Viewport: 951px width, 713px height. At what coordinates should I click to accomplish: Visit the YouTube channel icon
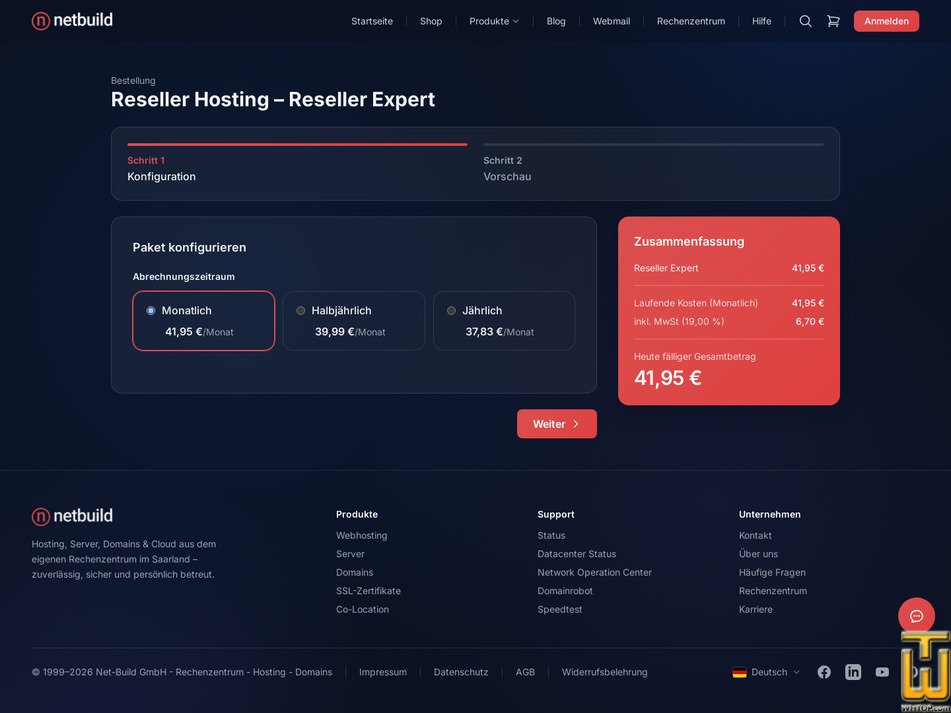point(882,672)
